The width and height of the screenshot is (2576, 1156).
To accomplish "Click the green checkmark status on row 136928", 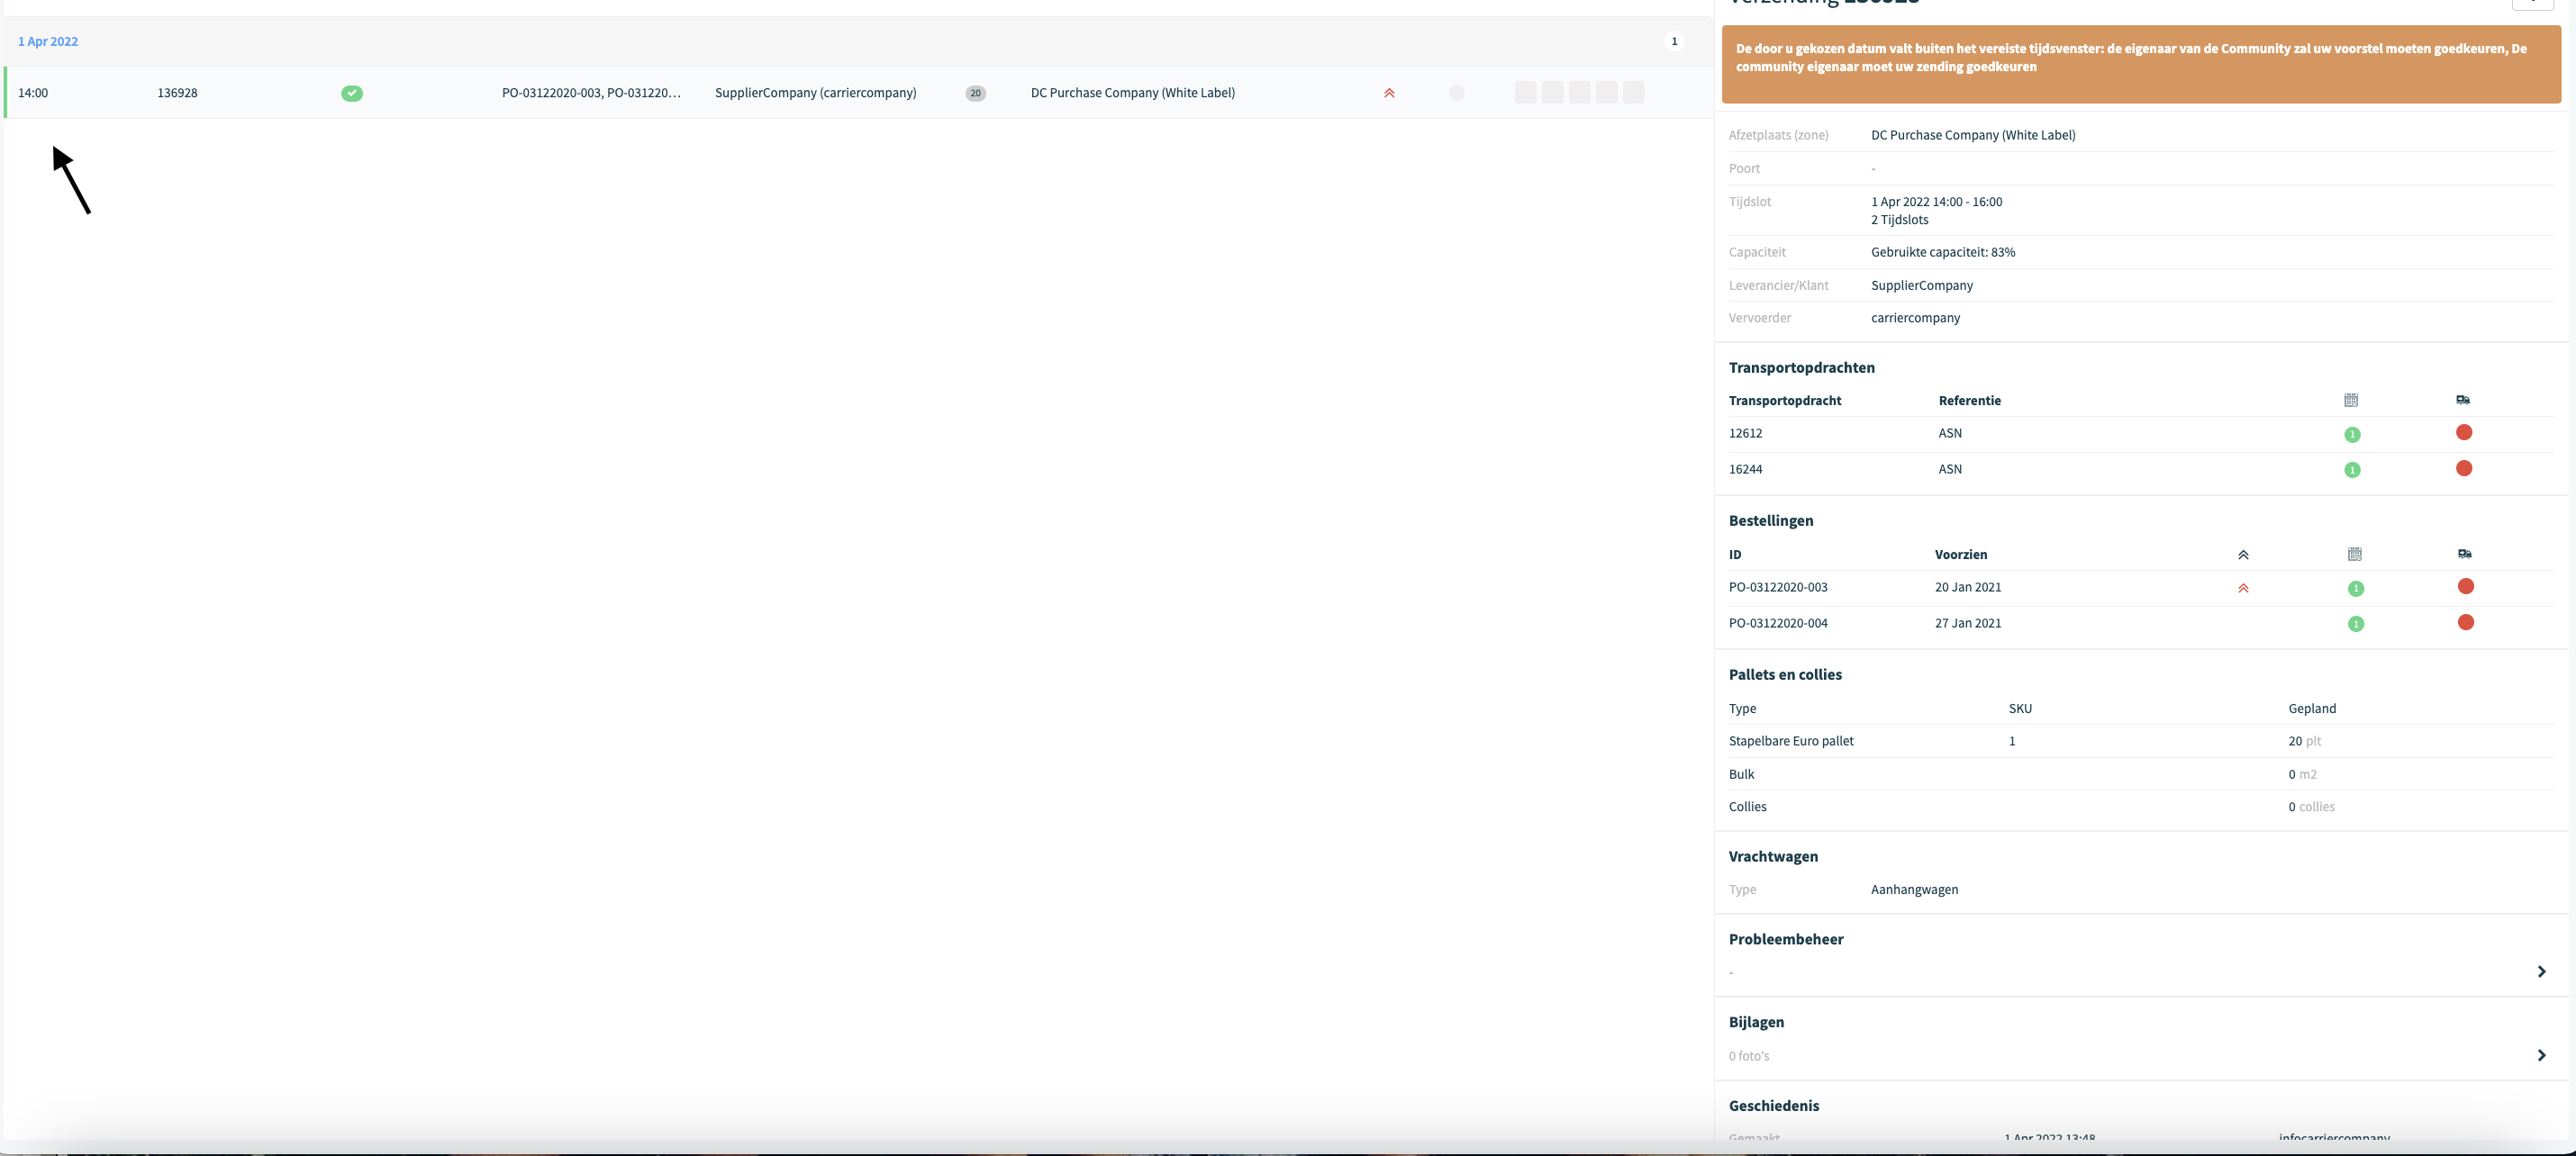I will tap(352, 93).
